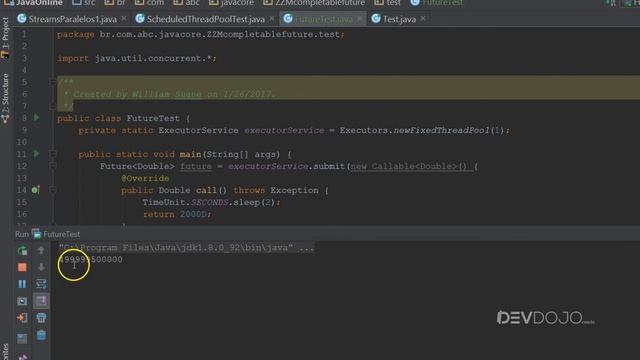Click fold end marker at line 7

[x=53, y=106]
